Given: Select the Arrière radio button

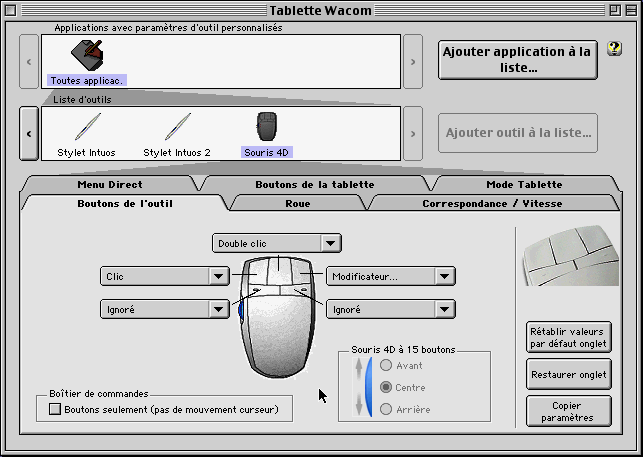Looking at the screenshot, I should pyautogui.click(x=386, y=409).
